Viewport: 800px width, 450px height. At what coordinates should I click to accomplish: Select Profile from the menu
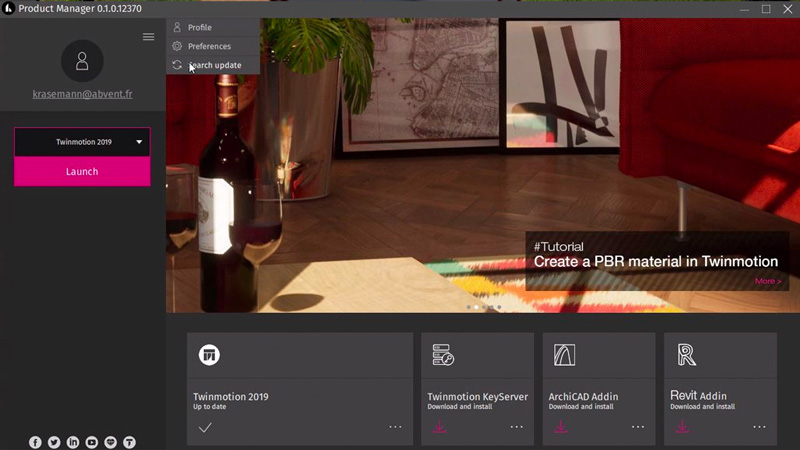click(200, 27)
